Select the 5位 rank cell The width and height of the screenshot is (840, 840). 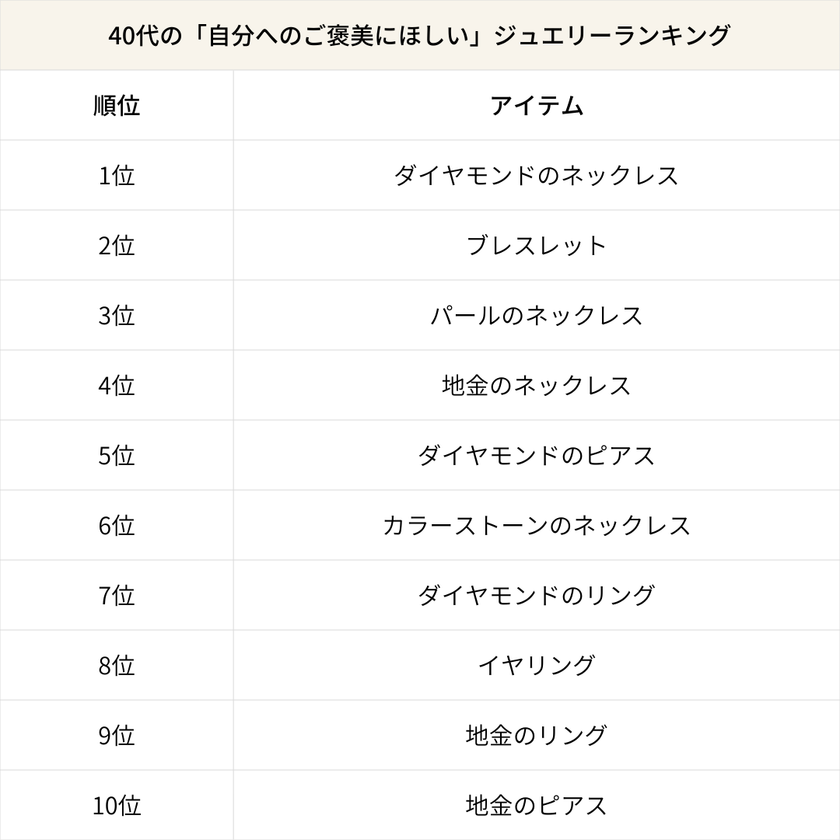point(116,456)
